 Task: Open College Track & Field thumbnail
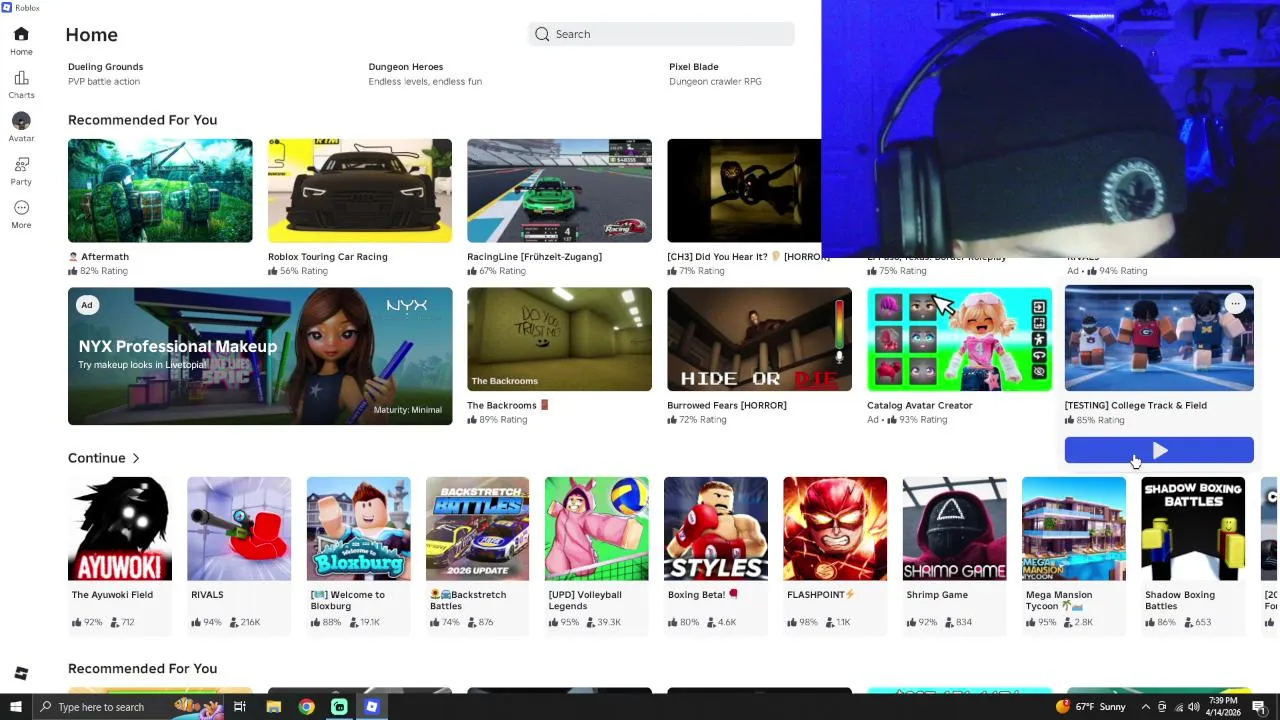1159,338
